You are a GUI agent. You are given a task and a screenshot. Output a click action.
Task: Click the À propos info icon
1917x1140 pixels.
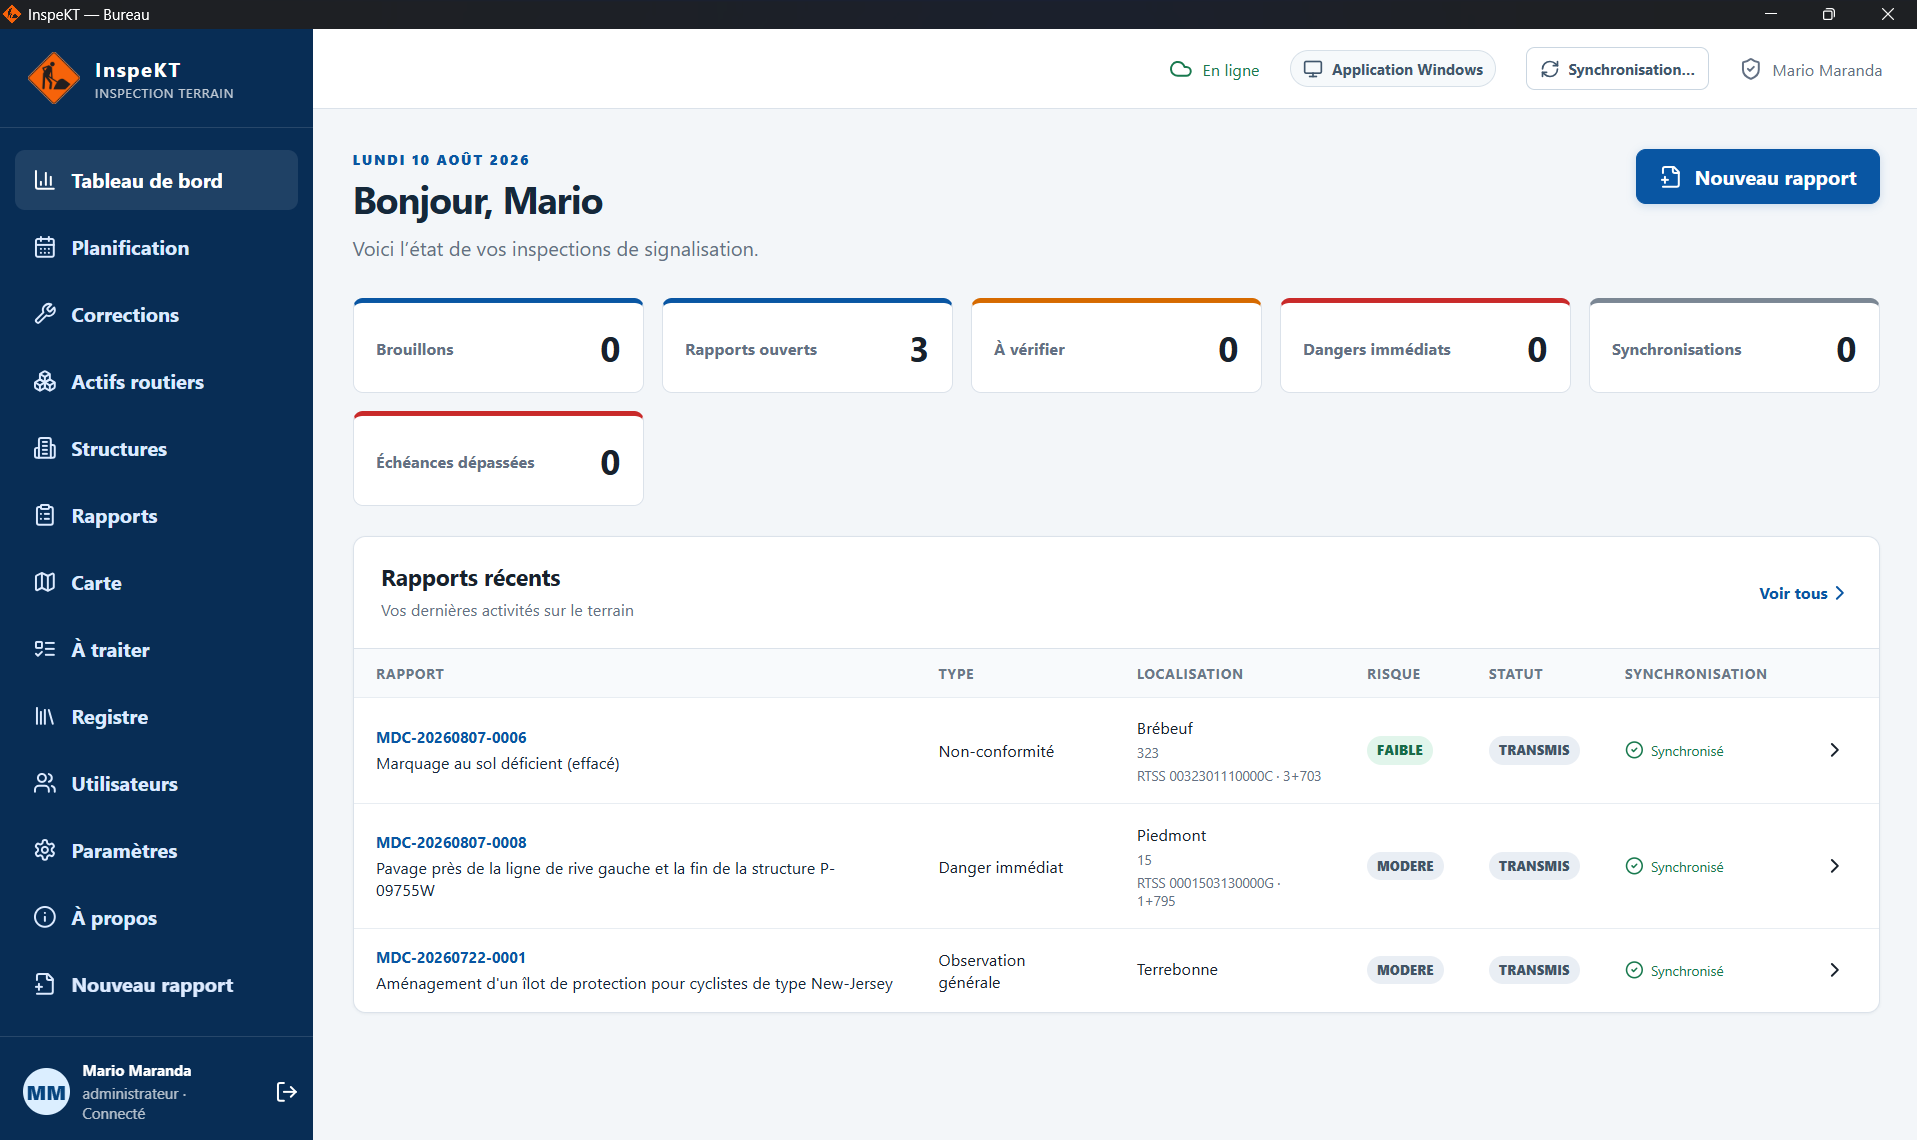tap(45, 917)
